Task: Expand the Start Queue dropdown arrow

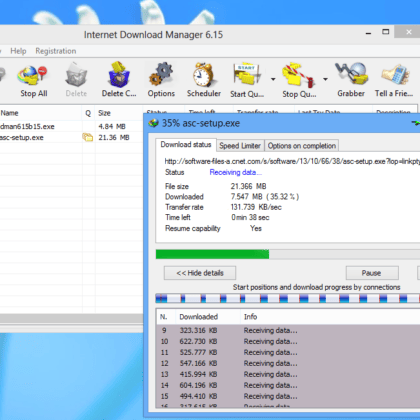Action: point(273,79)
